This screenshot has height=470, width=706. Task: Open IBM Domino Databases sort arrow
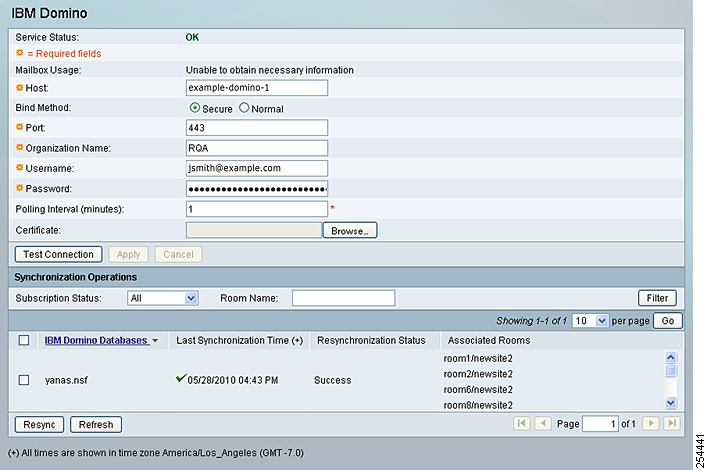[155, 341]
